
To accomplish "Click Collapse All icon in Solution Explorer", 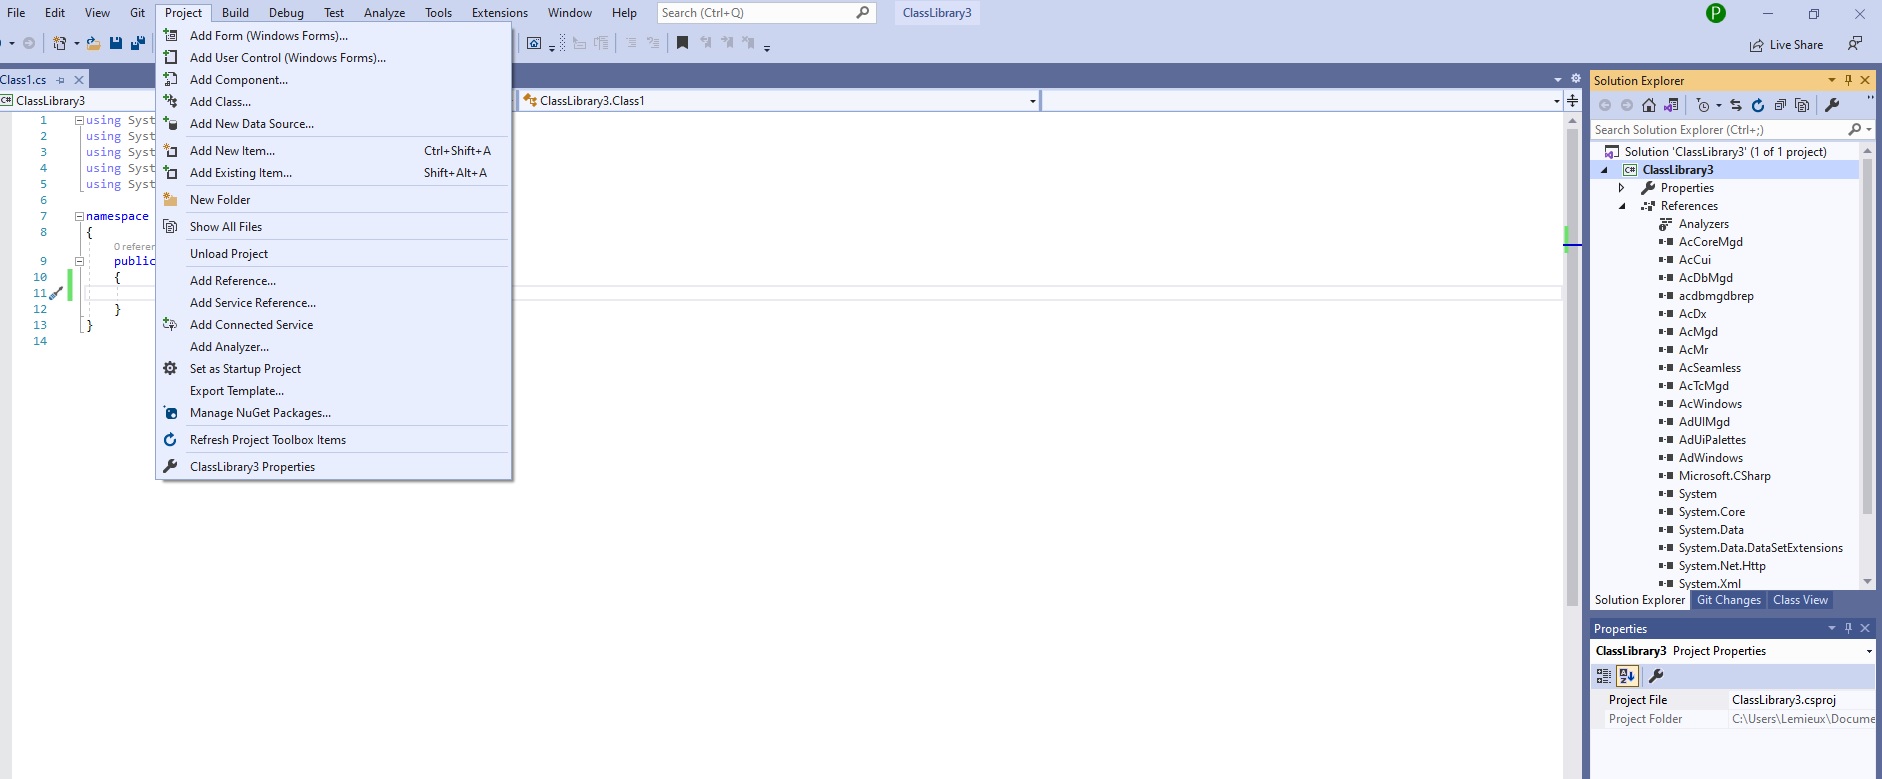I will pyautogui.click(x=1780, y=105).
